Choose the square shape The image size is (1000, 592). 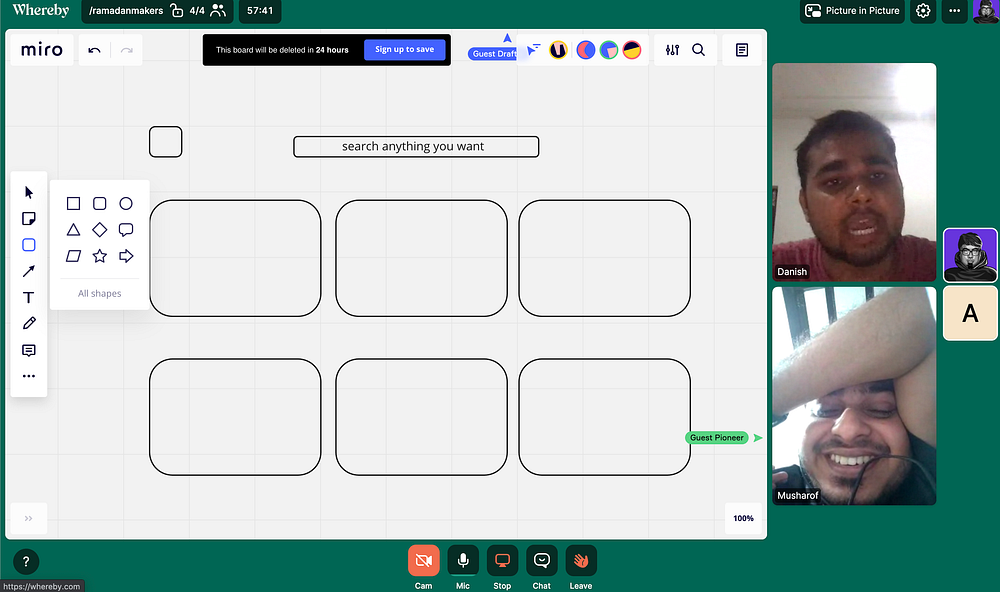(x=73, y=204)
